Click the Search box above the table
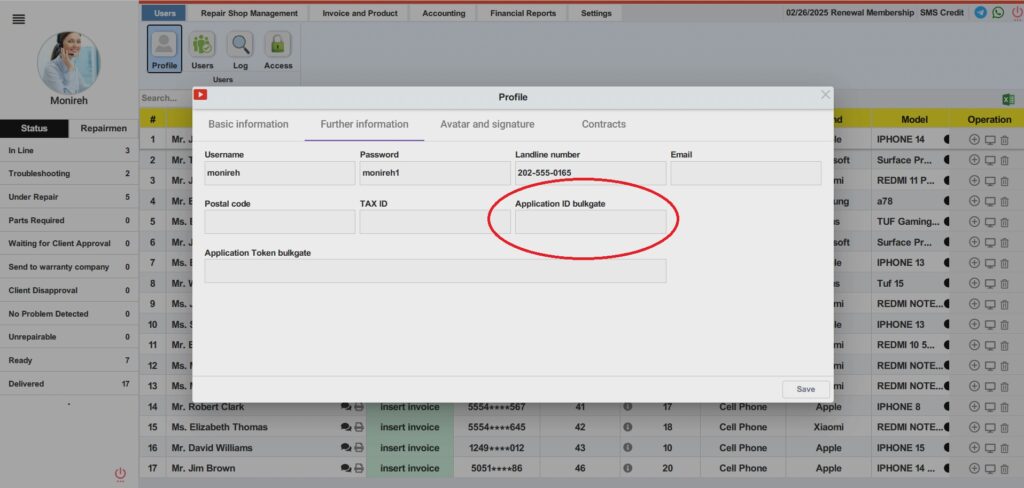 [166, 98]
